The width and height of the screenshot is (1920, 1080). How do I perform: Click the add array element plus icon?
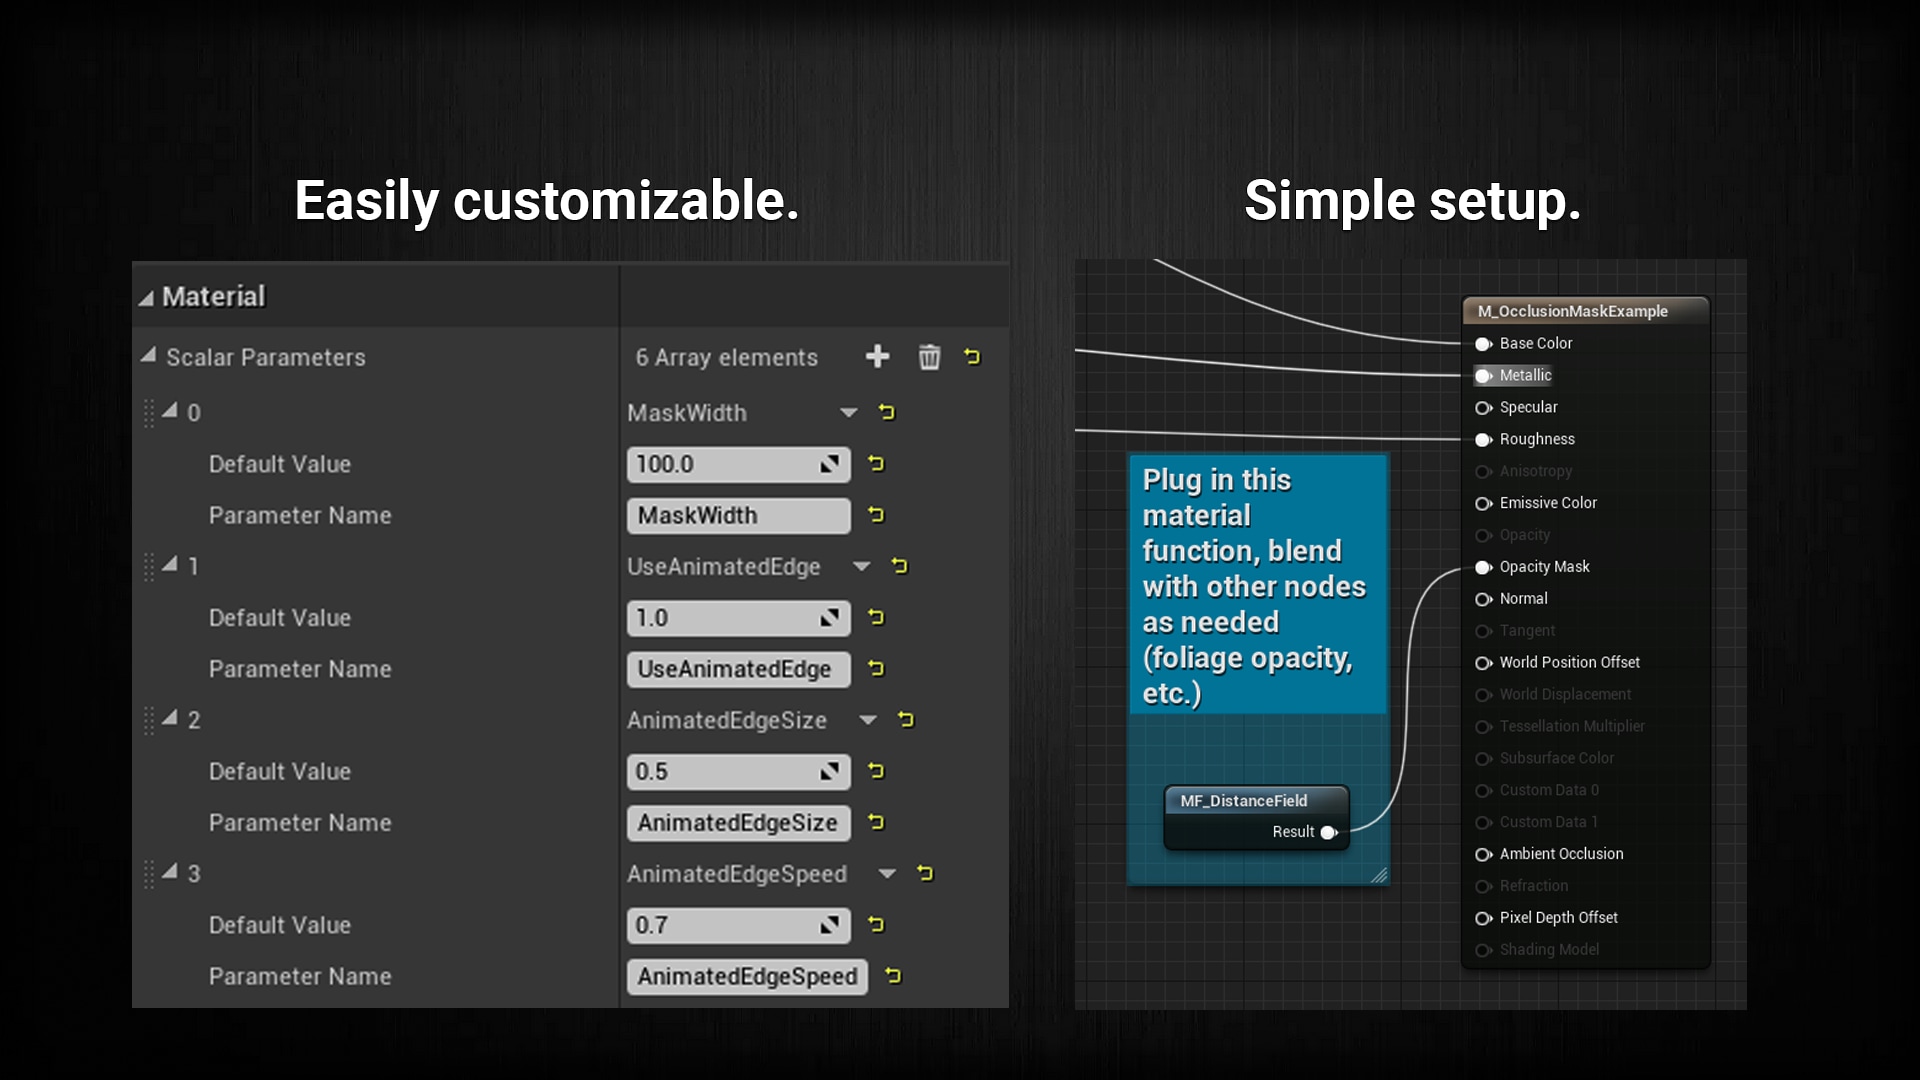(877, 357)
